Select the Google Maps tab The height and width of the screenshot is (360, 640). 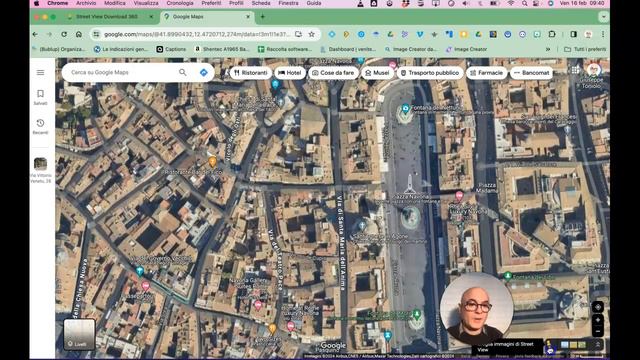coord(206,17)
